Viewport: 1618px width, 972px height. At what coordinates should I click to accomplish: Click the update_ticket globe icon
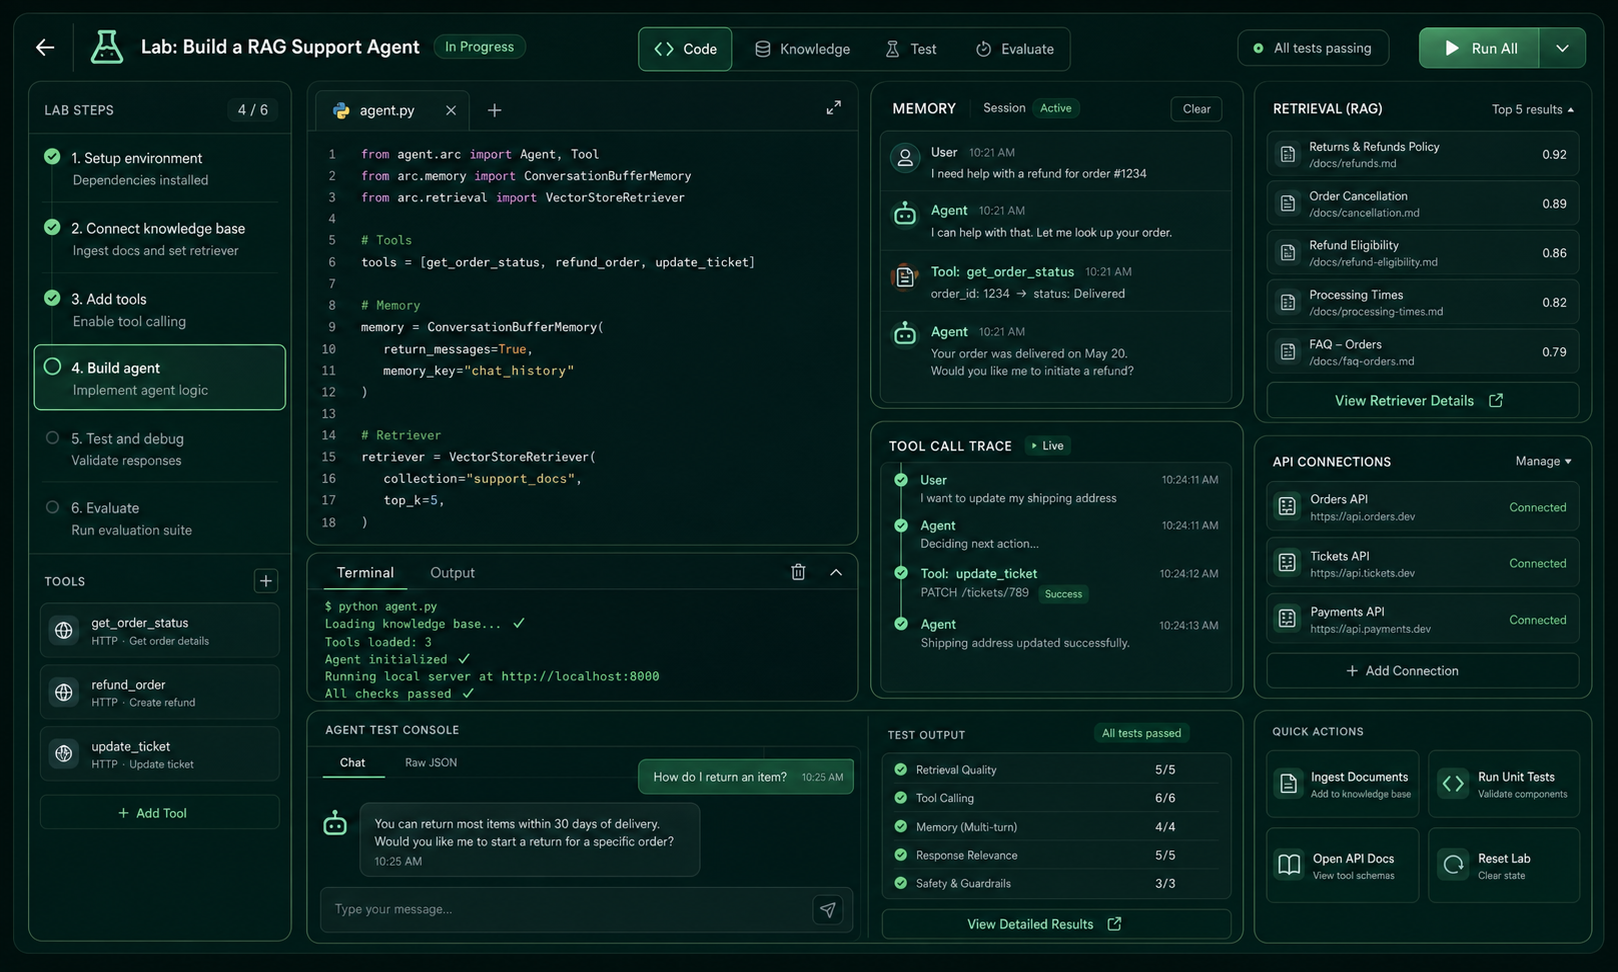point(64,754)
